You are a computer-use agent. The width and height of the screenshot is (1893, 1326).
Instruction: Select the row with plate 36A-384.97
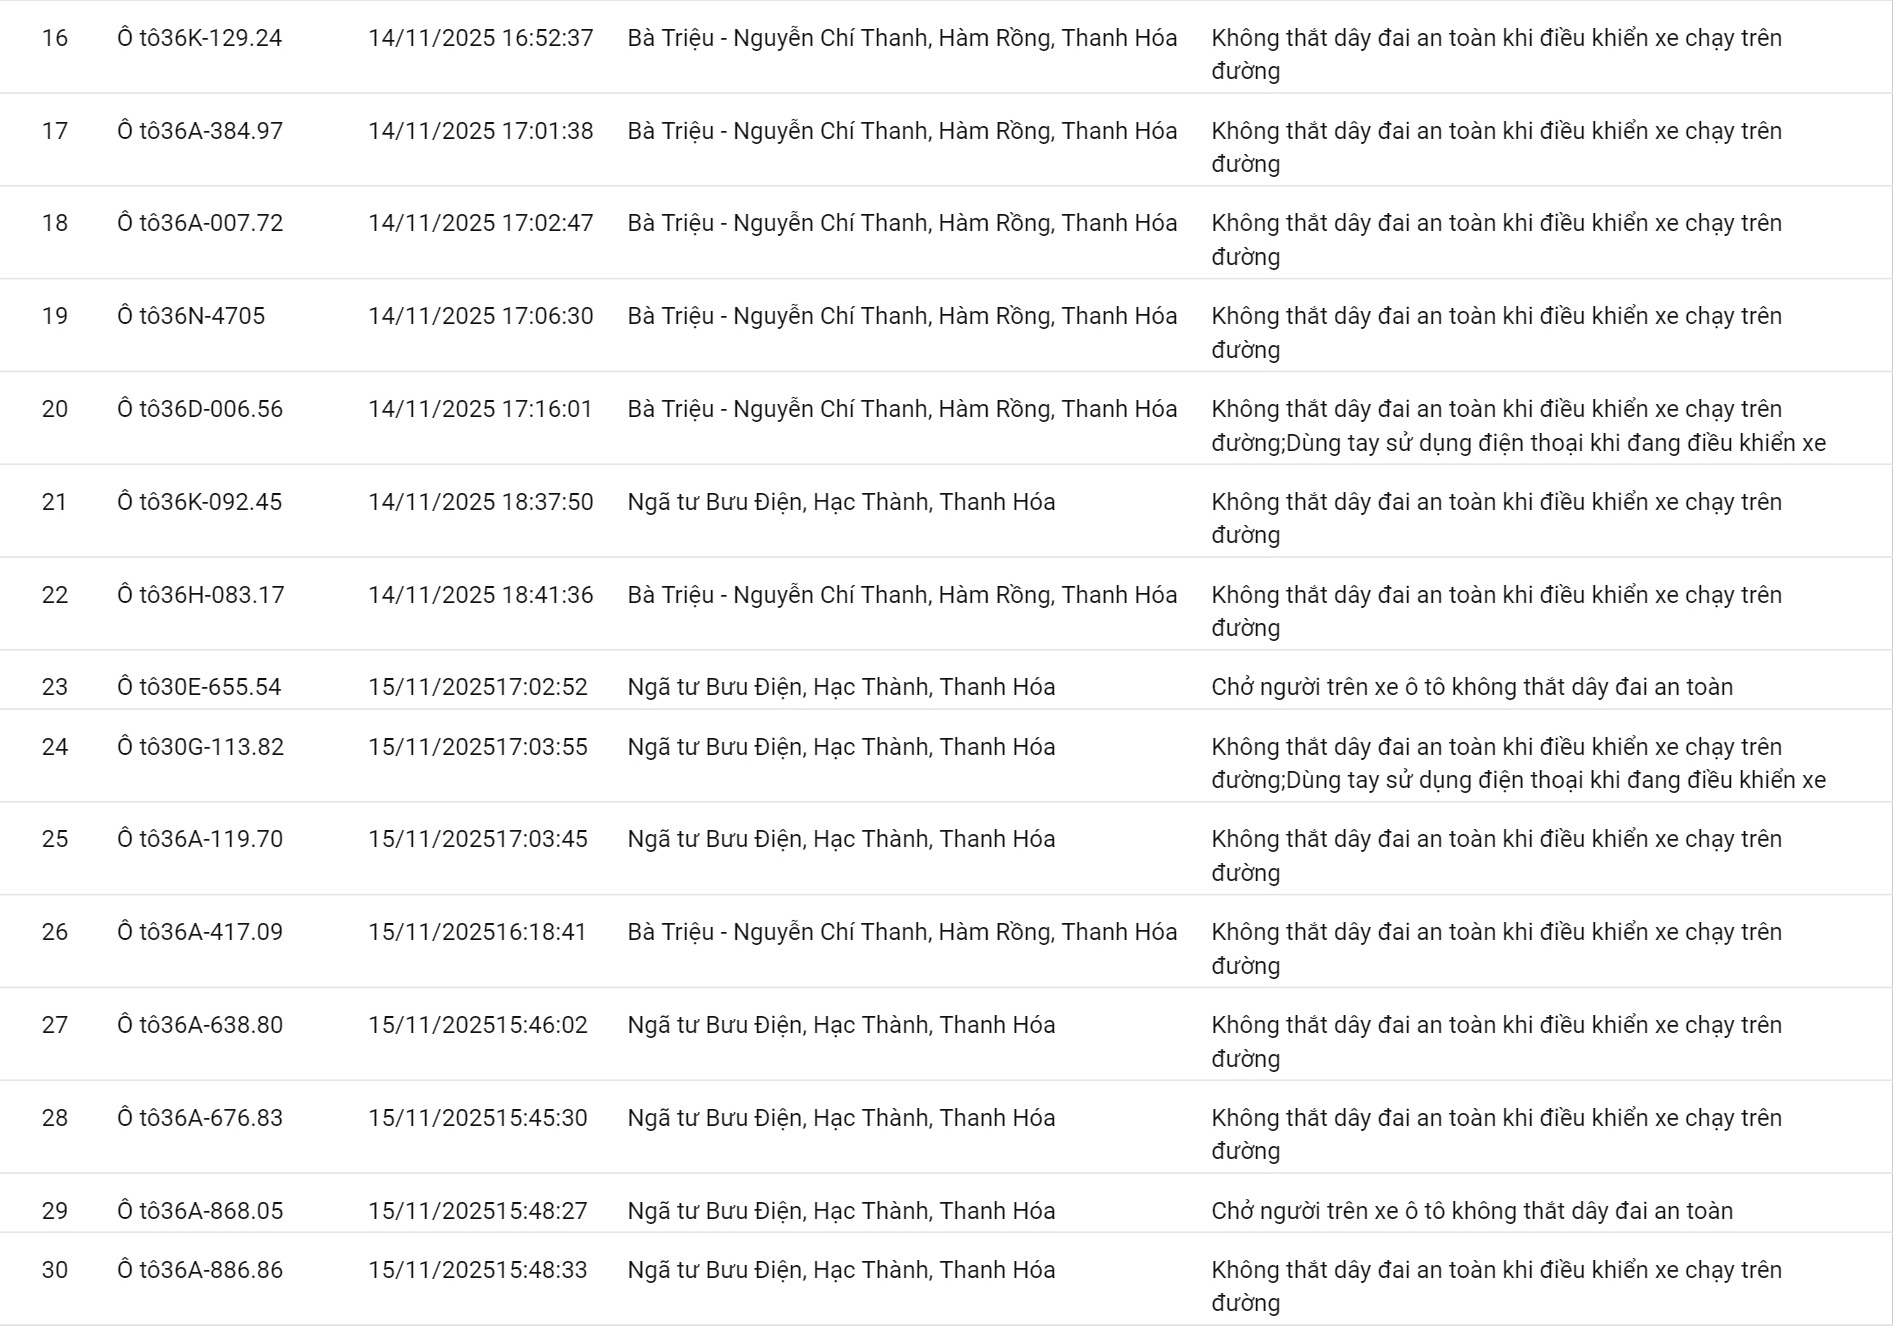click(x=200, y=131)
